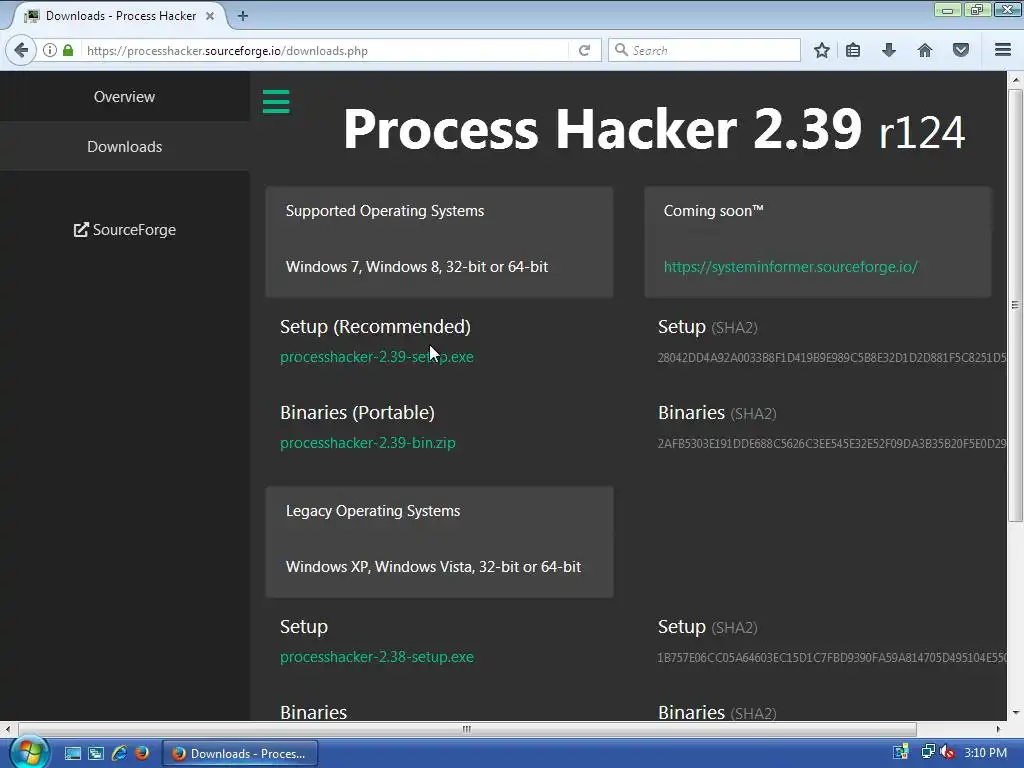The image size is (1024, 768).
Task: Launch Firefox from quick launch
Action: click(142, 753)
